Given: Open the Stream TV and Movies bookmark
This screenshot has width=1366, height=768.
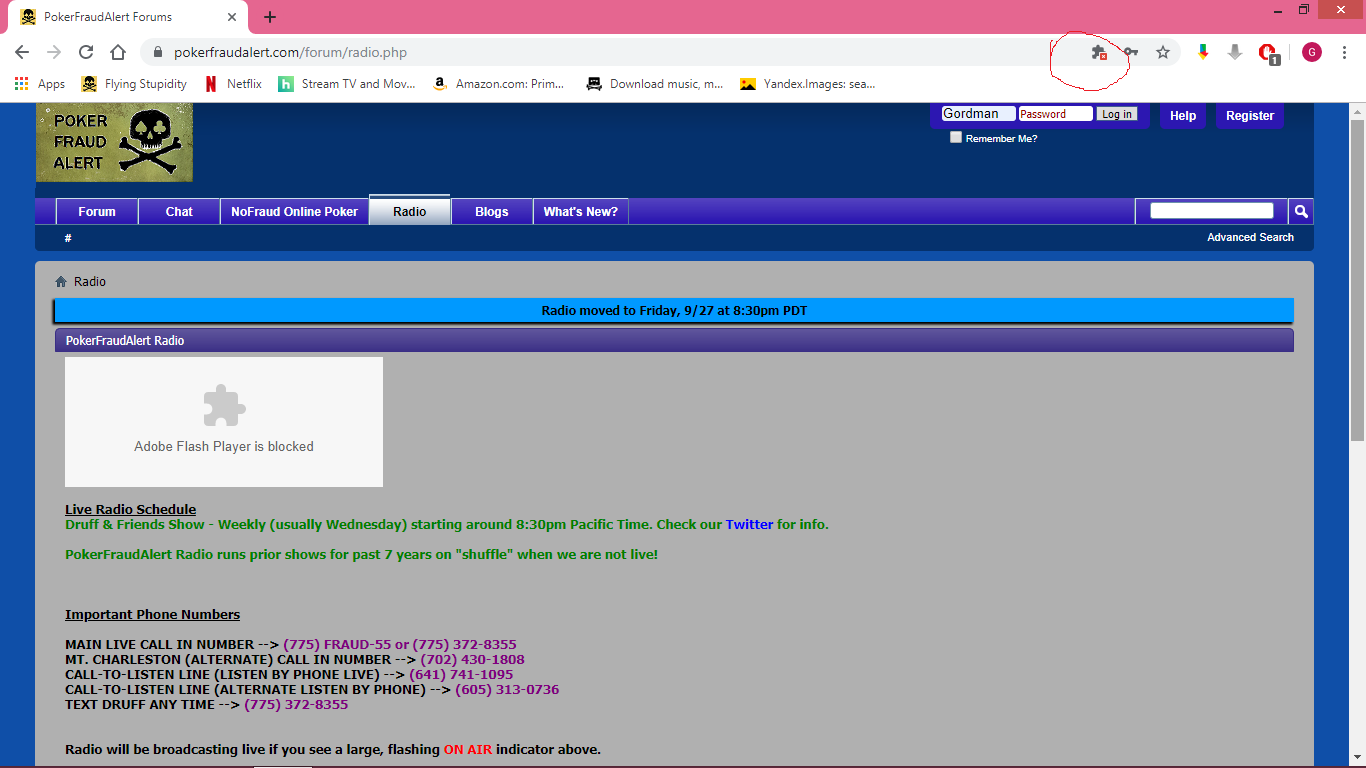Looking at the screenshot, I should pyautogui.click(x=347, y=84).
